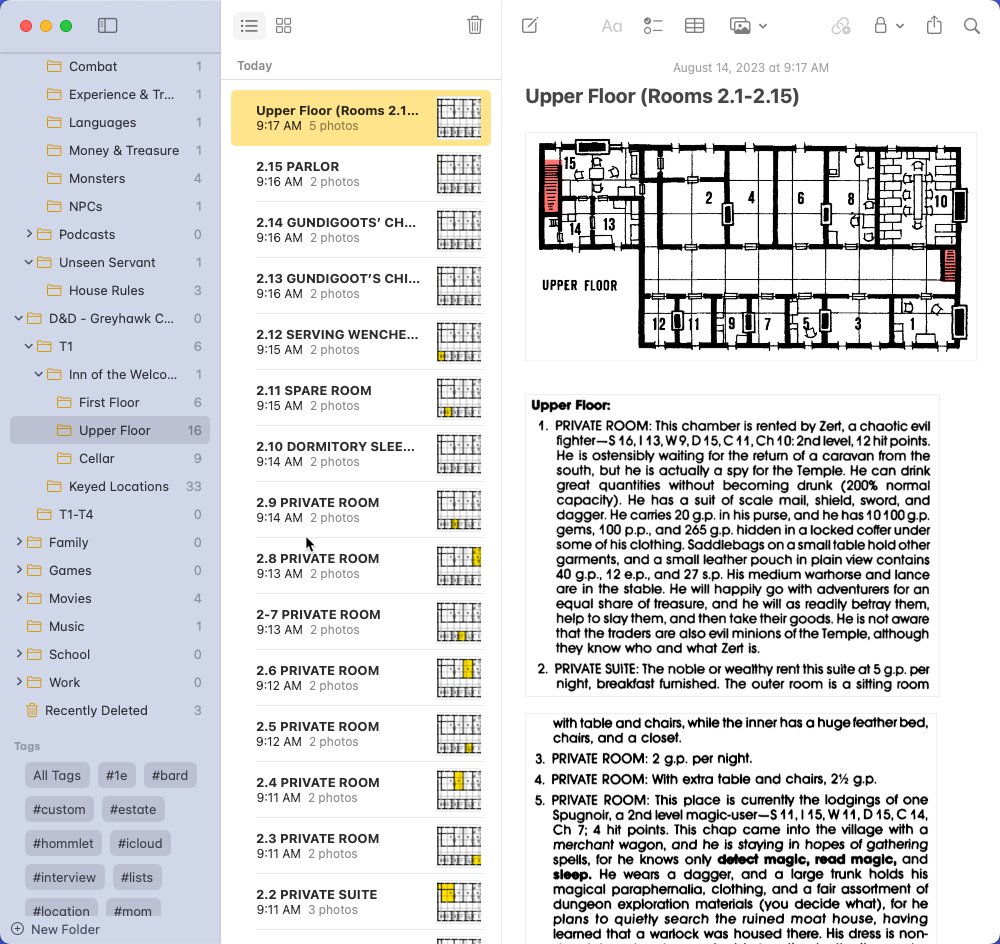The image size is (1000, 944).
Task: Click the Upper Floor map image in note
Action: tap(751, 246)
